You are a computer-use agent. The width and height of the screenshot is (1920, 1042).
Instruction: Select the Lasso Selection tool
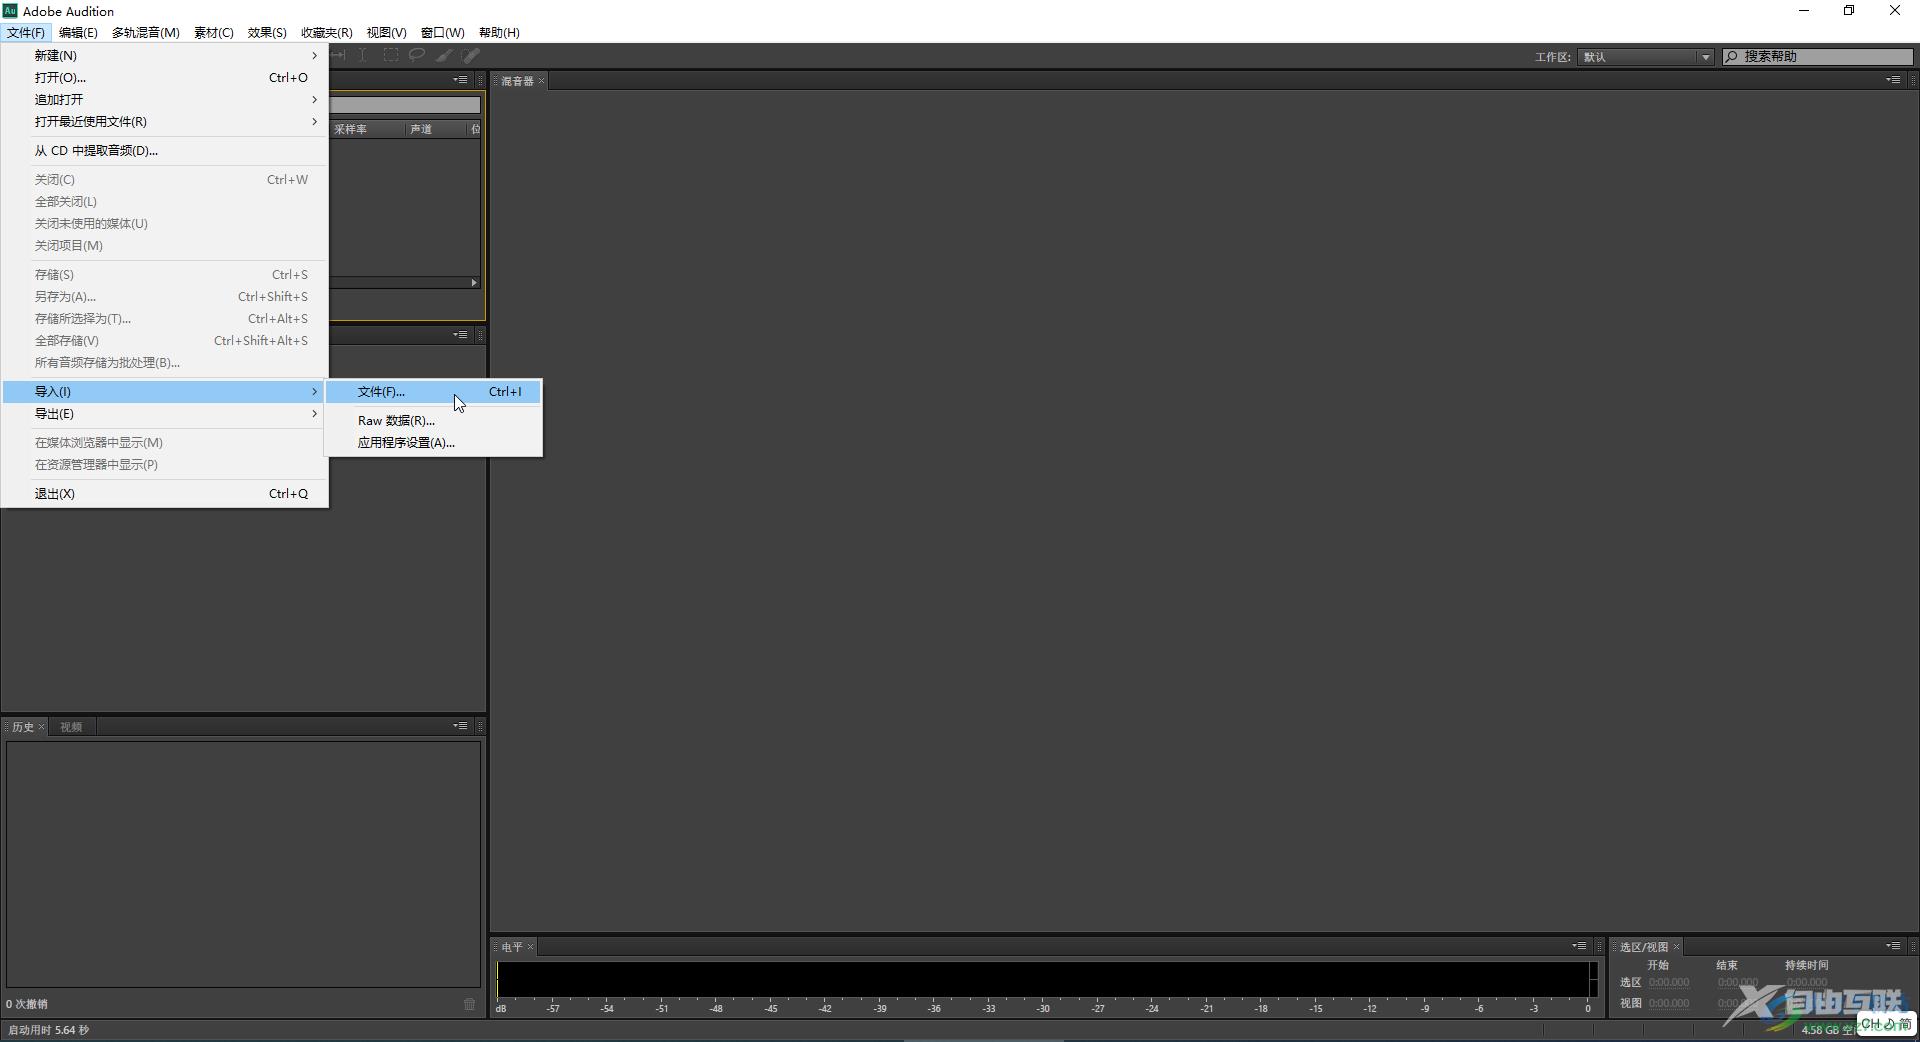click(417, 56)
